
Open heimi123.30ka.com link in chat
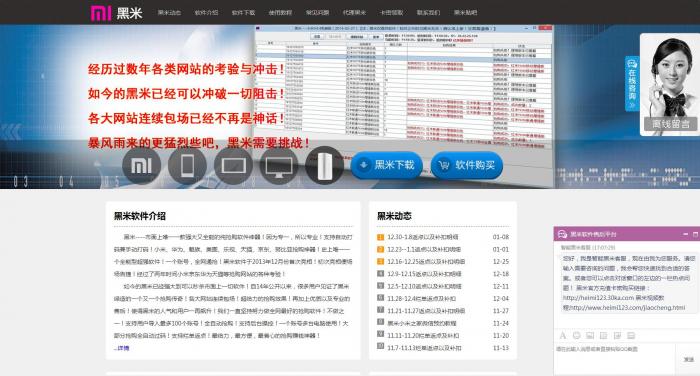tap(598, 298)
